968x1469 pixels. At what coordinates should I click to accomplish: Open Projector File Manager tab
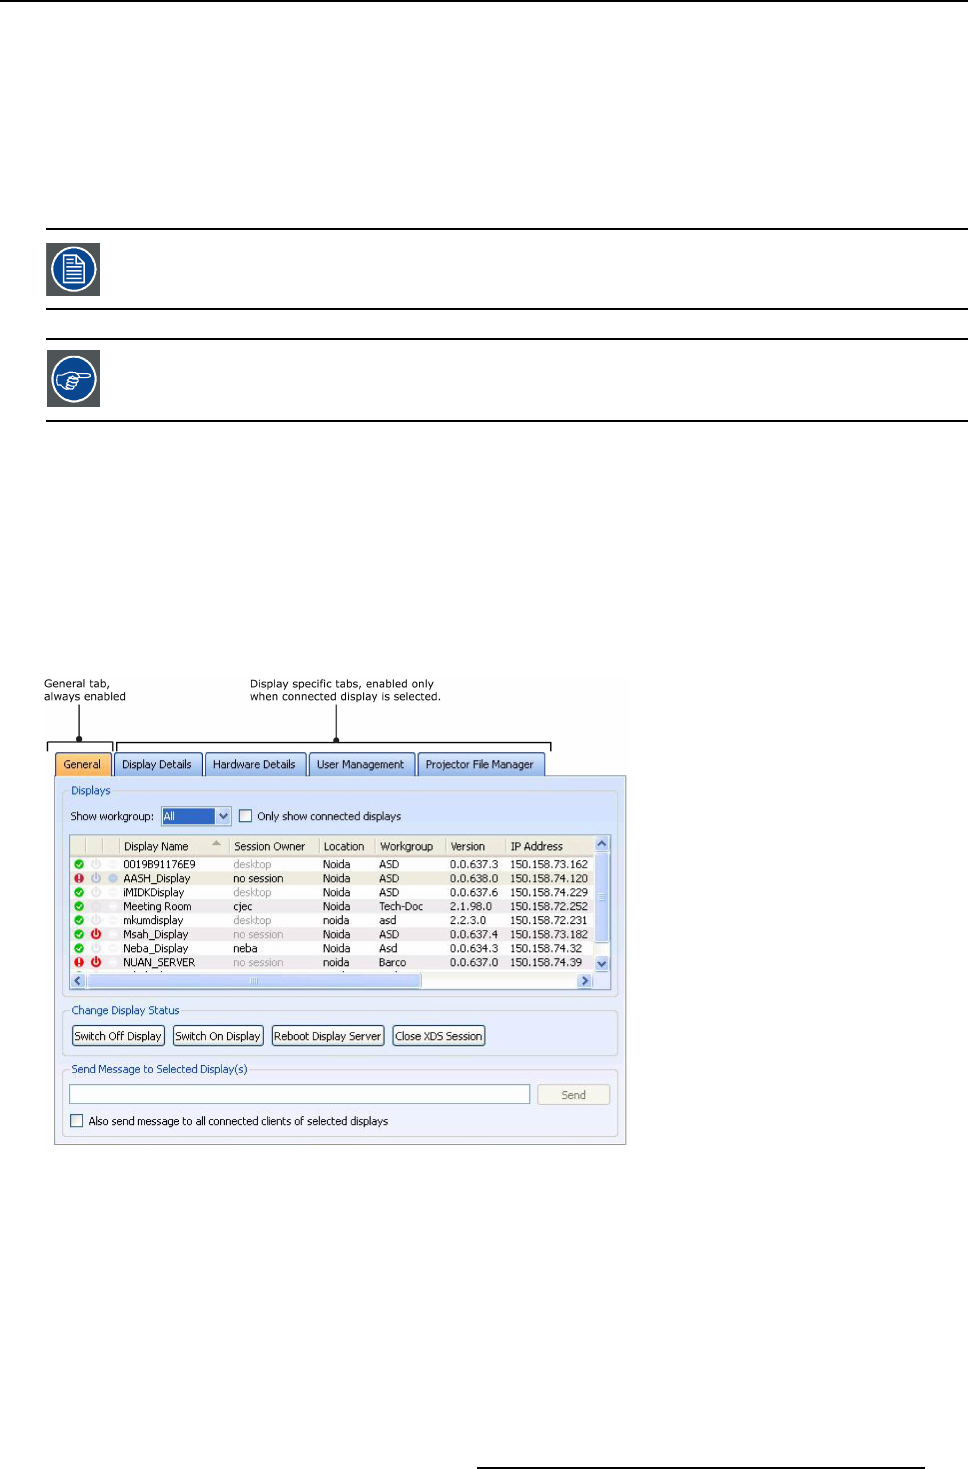click(x=480, y=764)
